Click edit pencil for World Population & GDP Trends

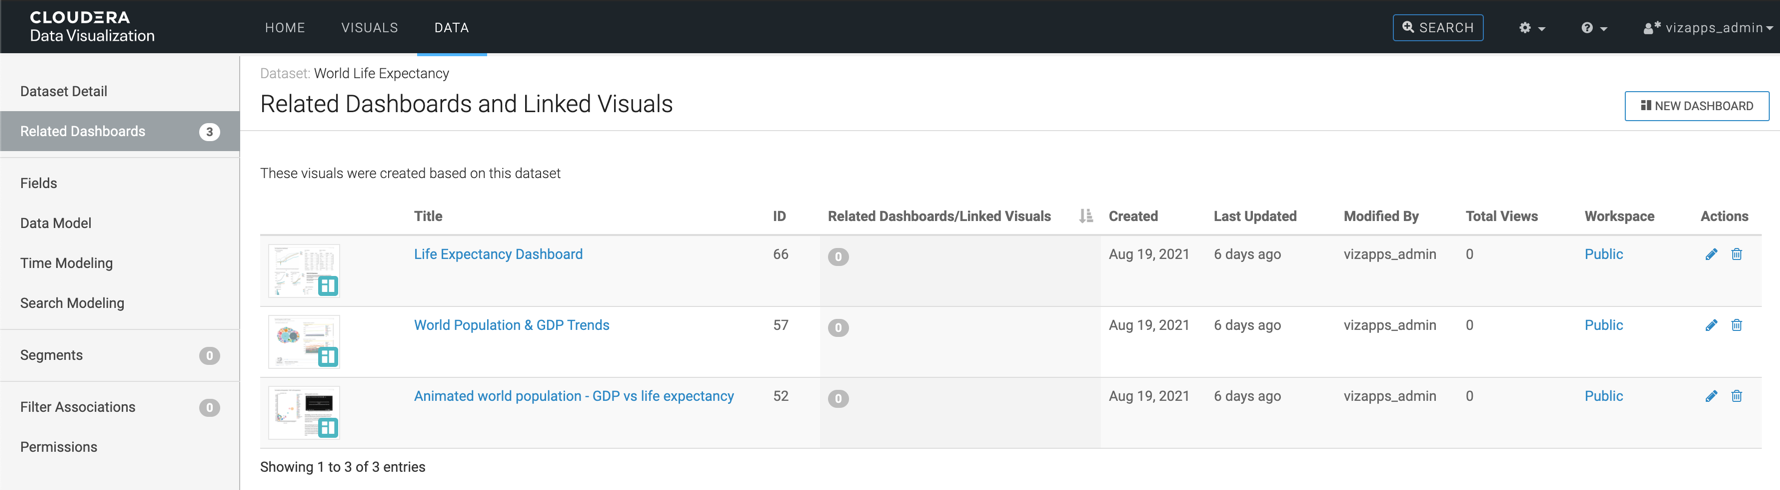coord(1711,326)
